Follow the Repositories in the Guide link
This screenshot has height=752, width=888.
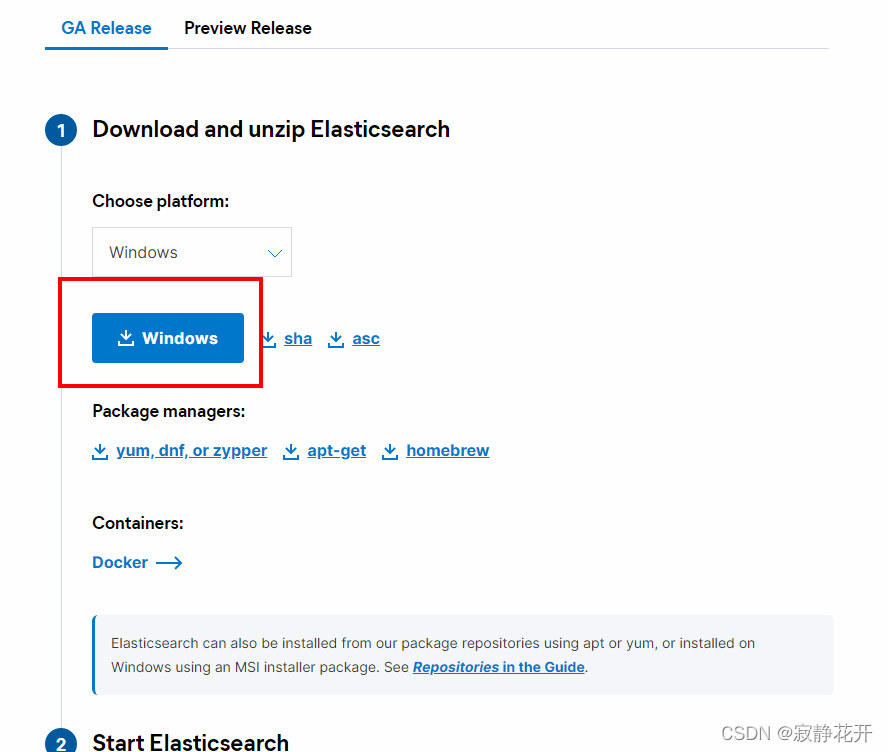click(x=498, y=667)
